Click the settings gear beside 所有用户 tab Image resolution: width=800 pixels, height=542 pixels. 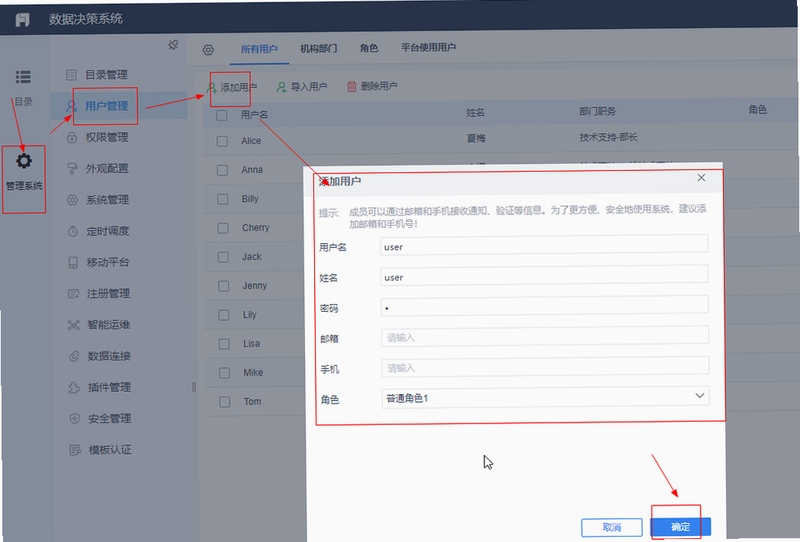click(x=208, y=50)
